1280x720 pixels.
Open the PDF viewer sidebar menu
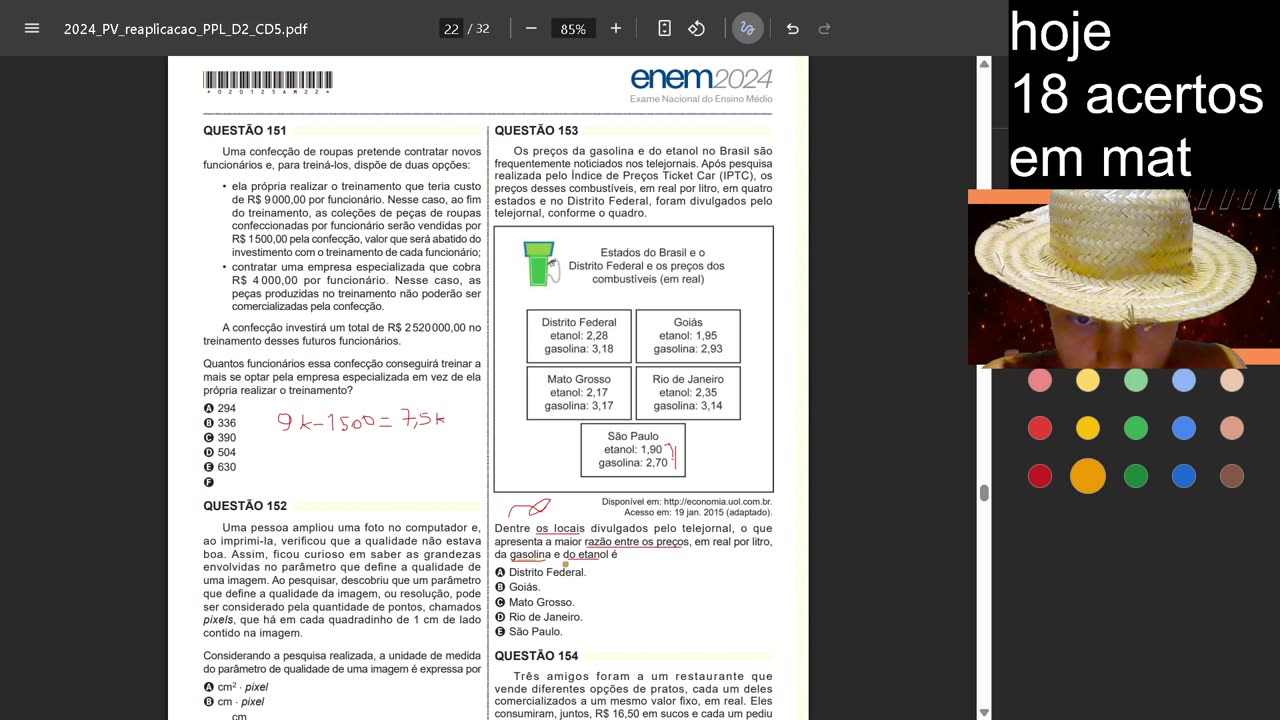[x=32, y=28]
